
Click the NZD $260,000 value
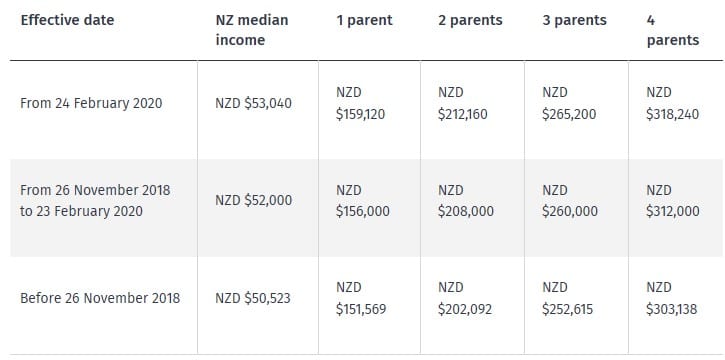click(x=570, y=201)
